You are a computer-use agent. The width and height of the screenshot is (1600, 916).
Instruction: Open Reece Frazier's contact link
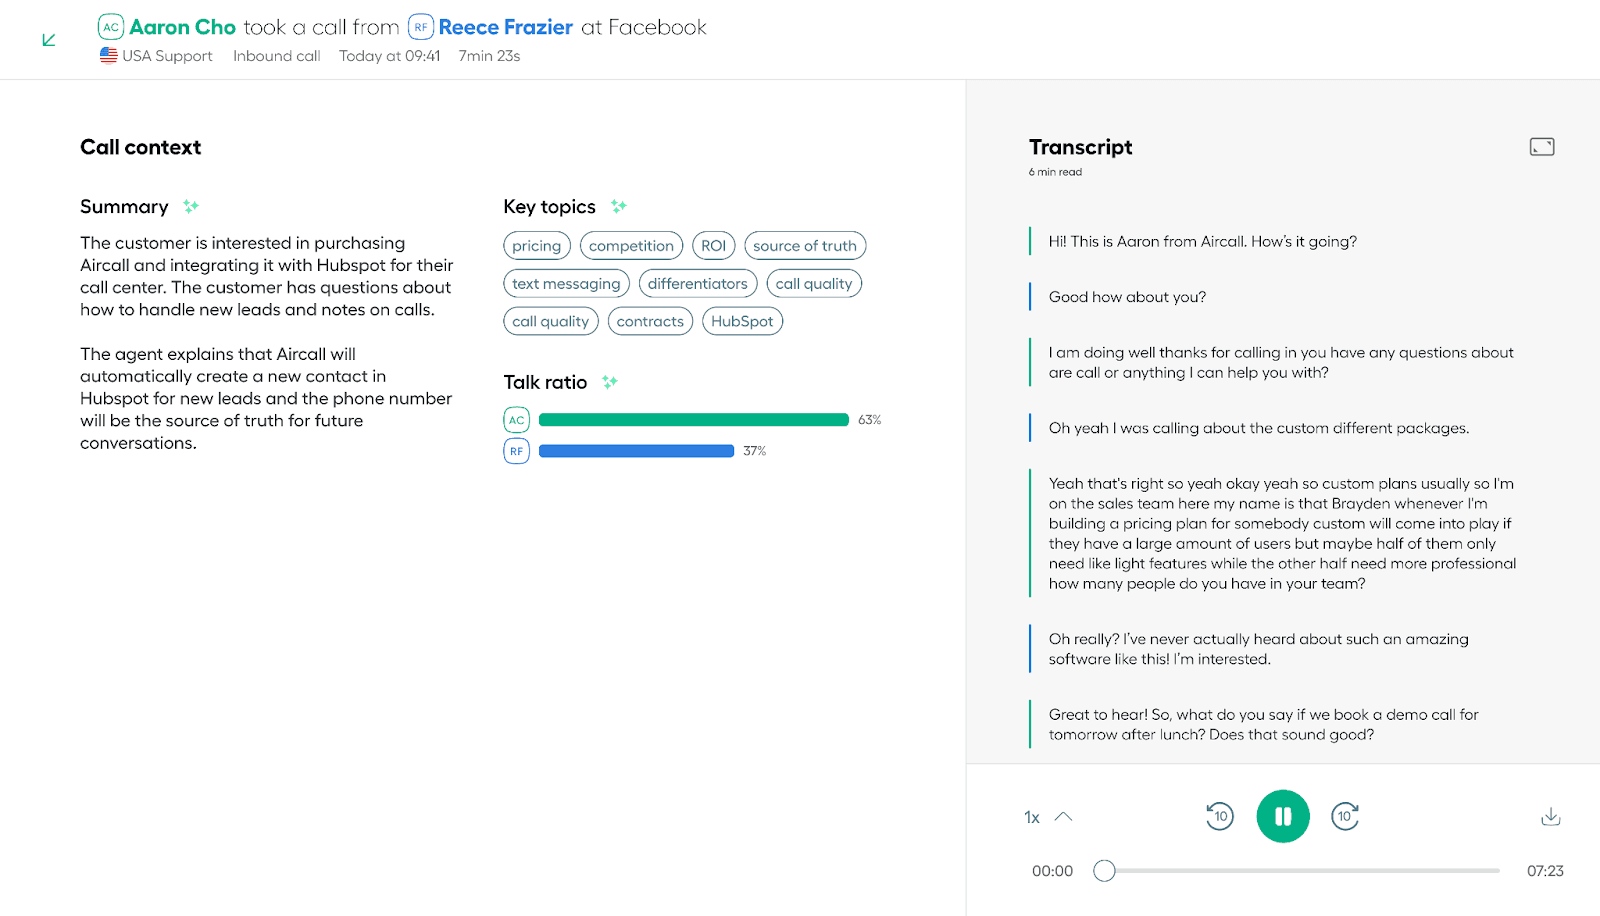(x=505, y=27)
